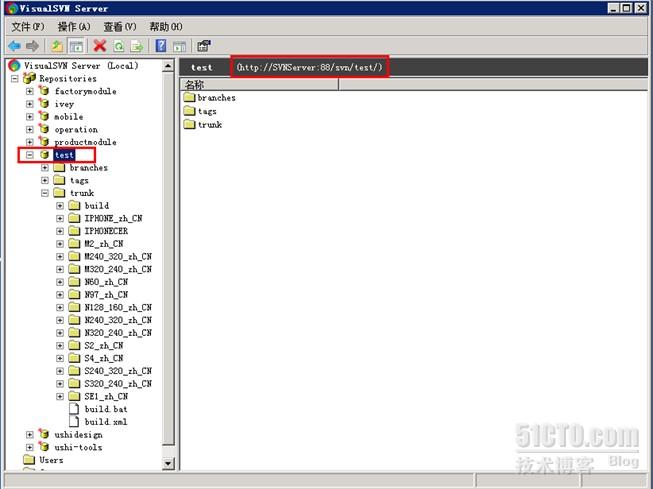Select the test repository in tree
Screen dimensions: 653x489
point(64,155)
